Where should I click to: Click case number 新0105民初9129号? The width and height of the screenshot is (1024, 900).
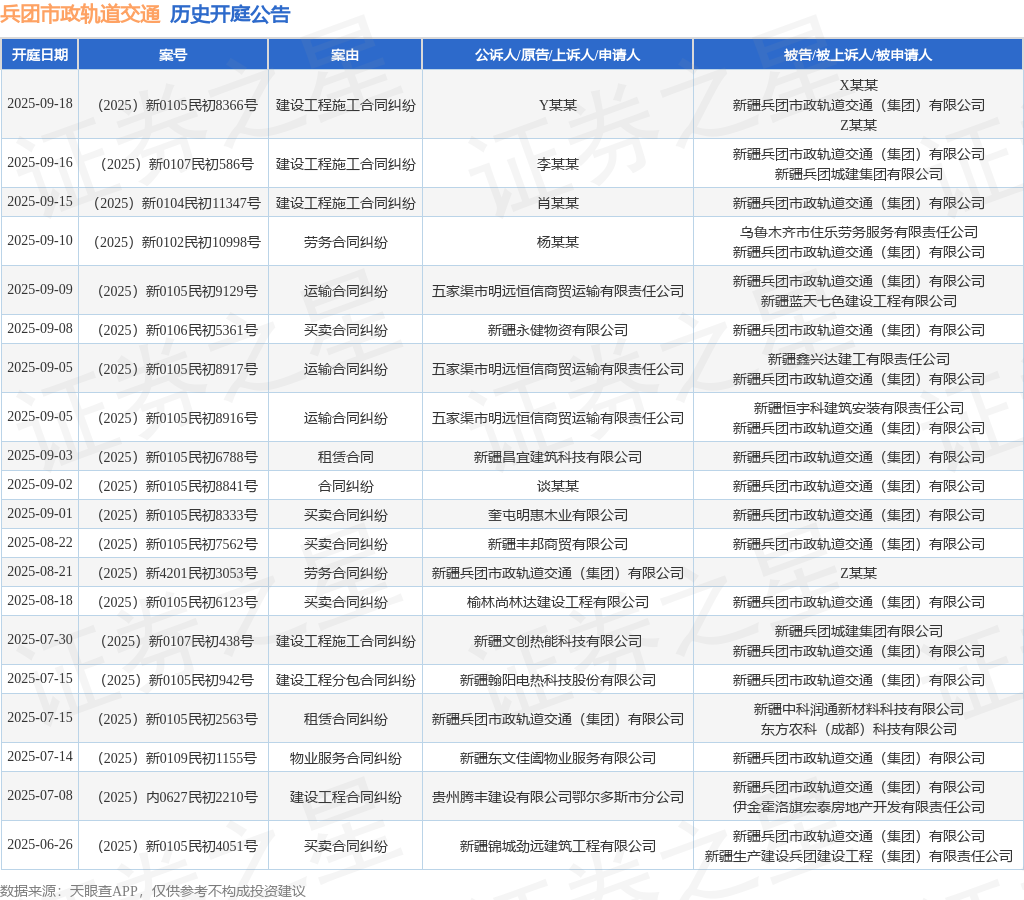(x=178, y=291)
